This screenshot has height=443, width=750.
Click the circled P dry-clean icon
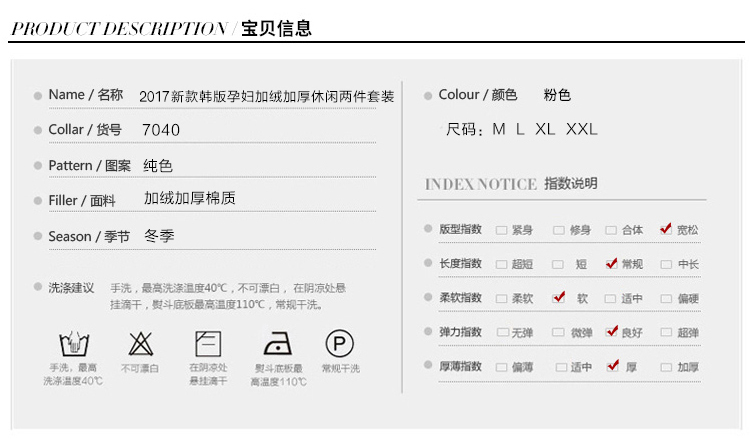click(340, 343)
